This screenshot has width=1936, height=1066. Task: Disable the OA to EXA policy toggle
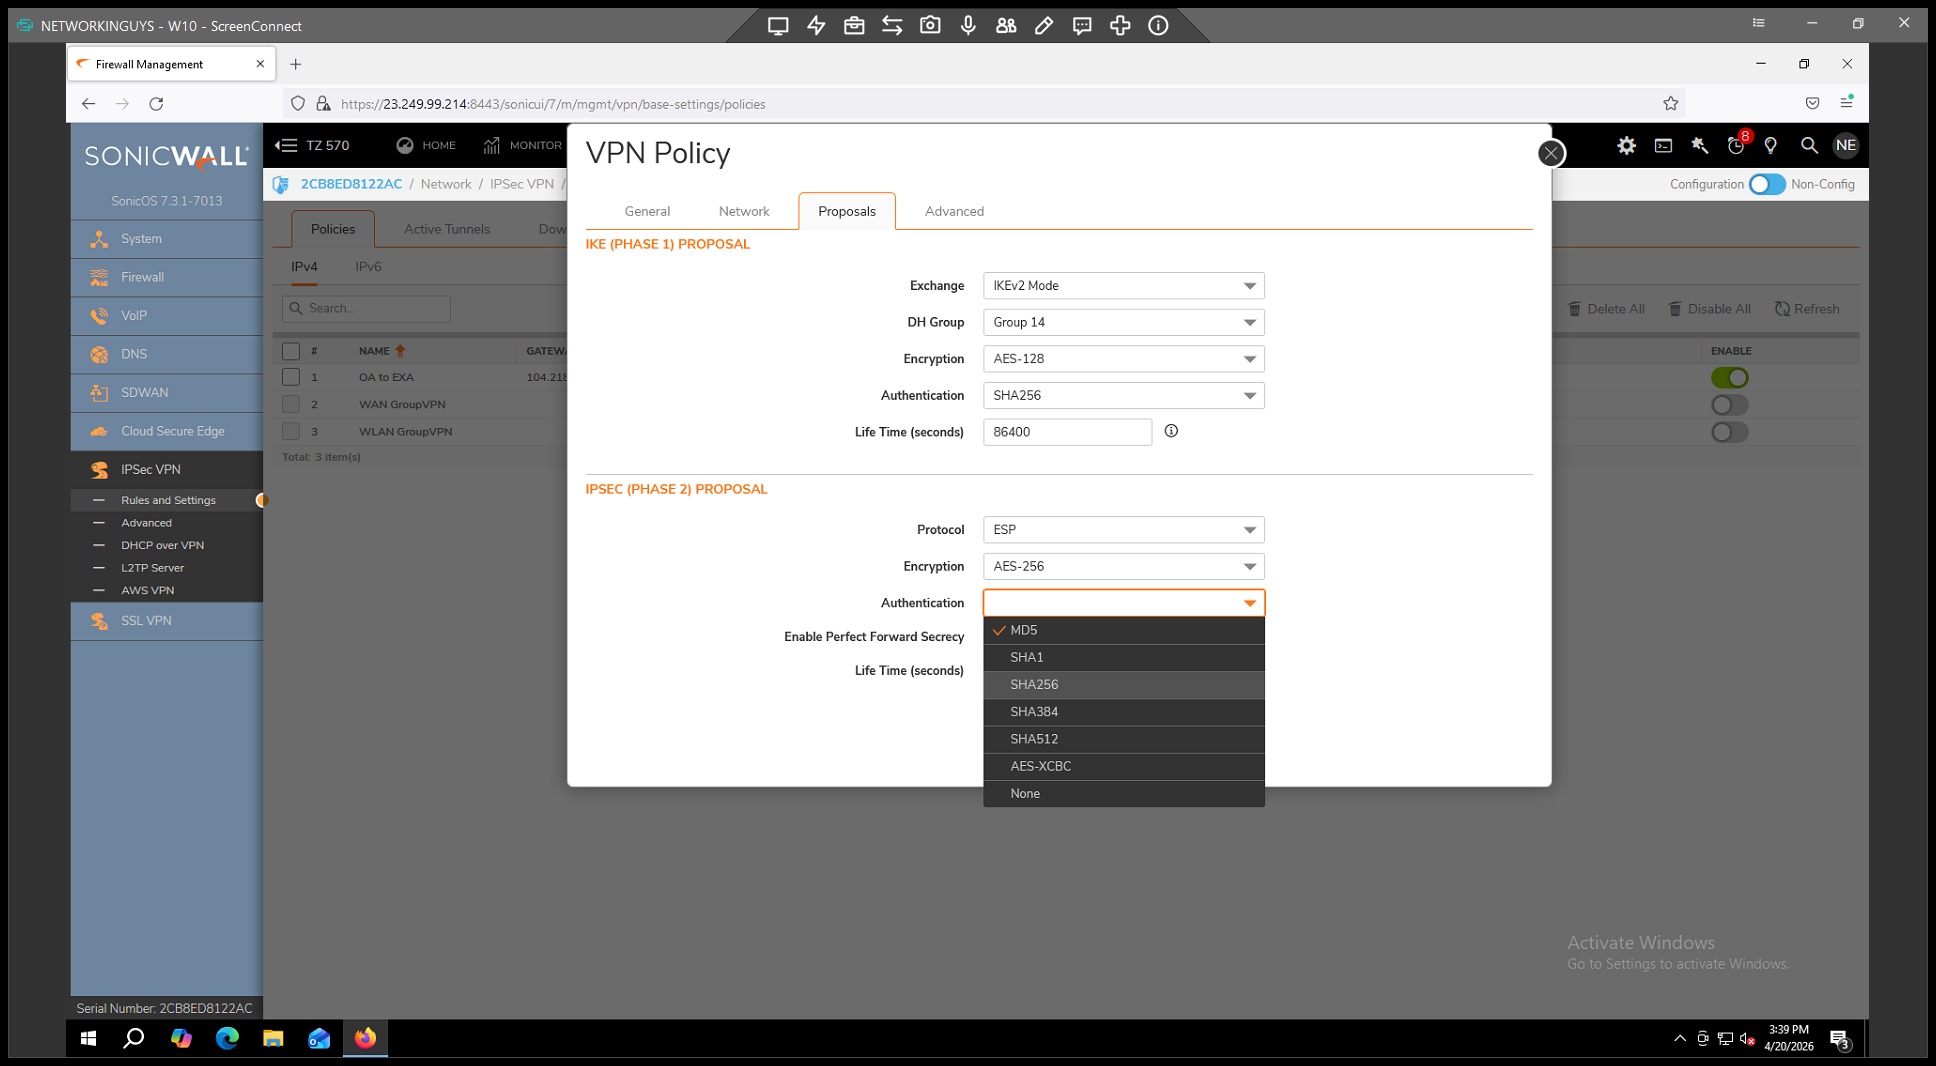pos(1729,378)
